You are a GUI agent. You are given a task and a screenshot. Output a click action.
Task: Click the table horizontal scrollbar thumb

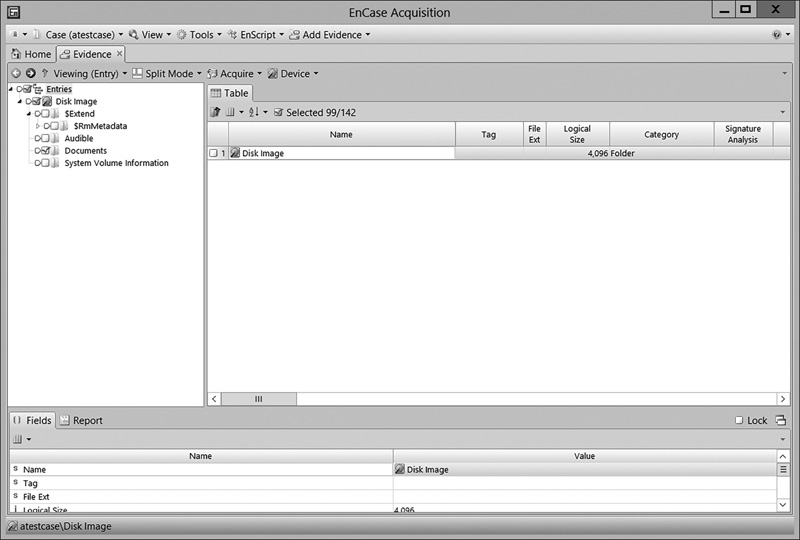259,399
